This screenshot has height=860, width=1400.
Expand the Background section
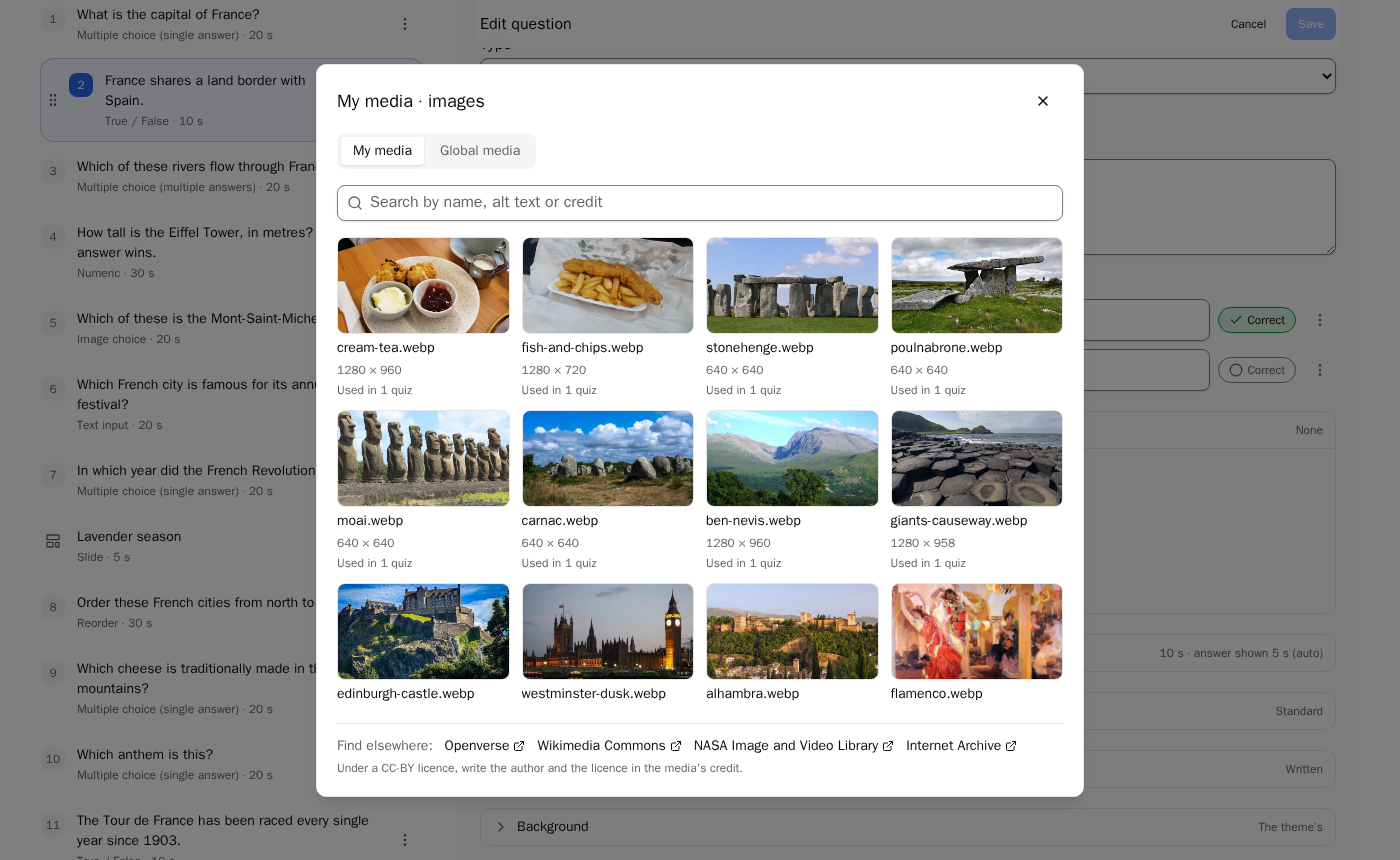pyautogui.click(x=908, y=827)
